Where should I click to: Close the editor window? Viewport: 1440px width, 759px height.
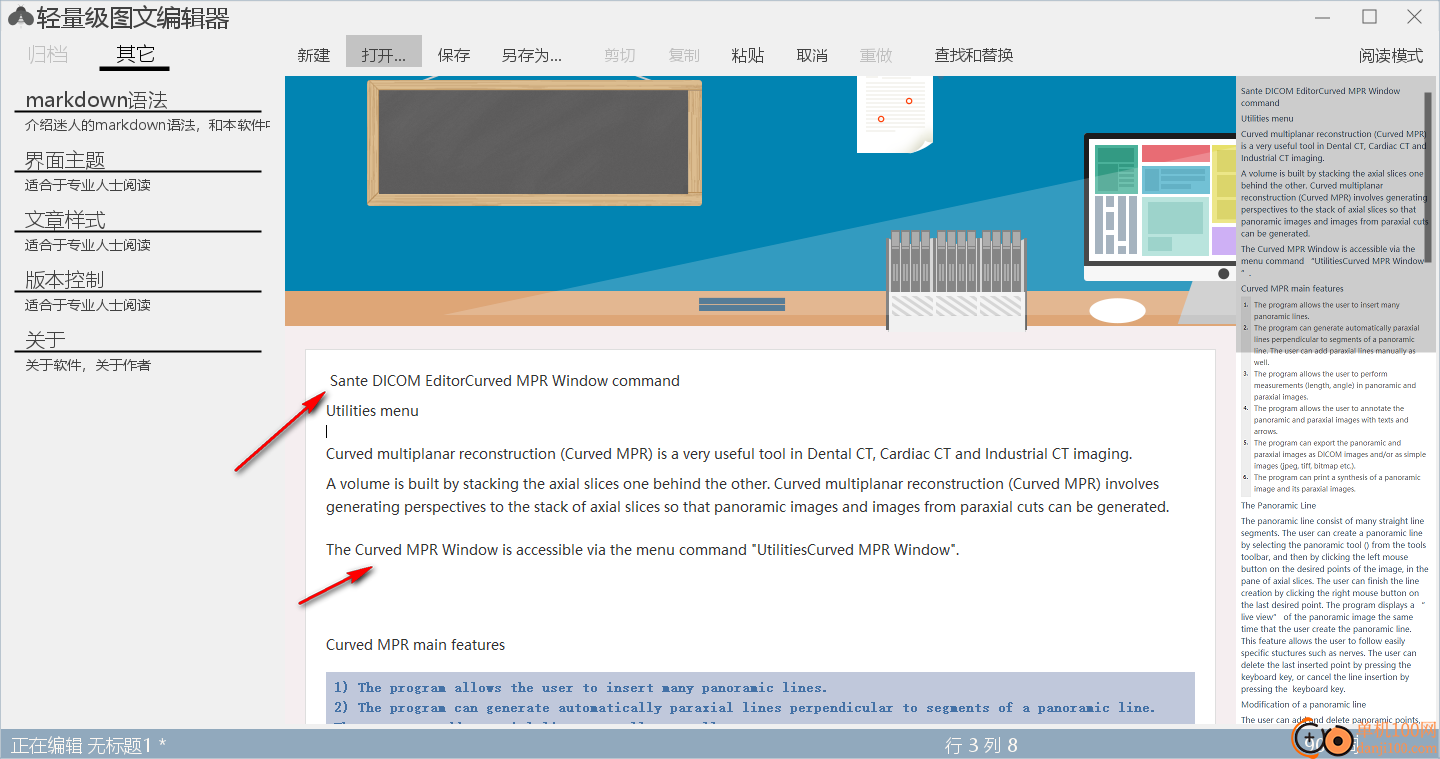1415,17
